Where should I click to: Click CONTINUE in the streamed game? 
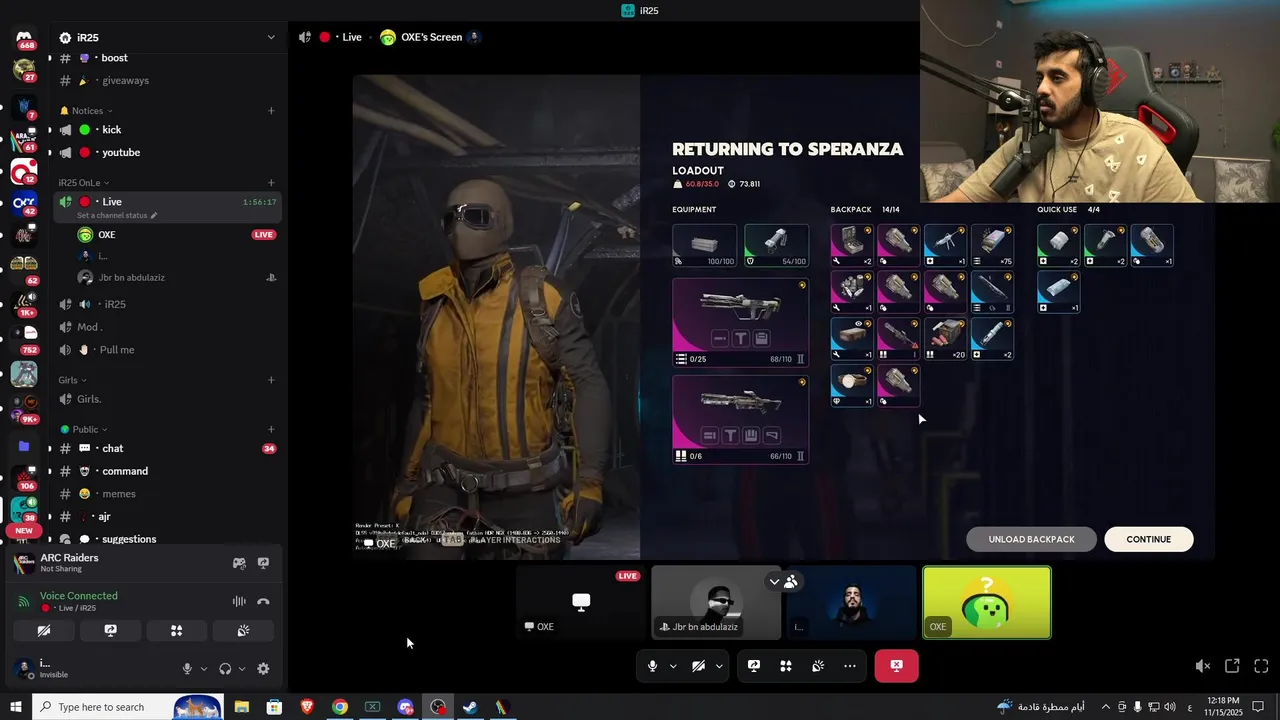point(1149,539)
